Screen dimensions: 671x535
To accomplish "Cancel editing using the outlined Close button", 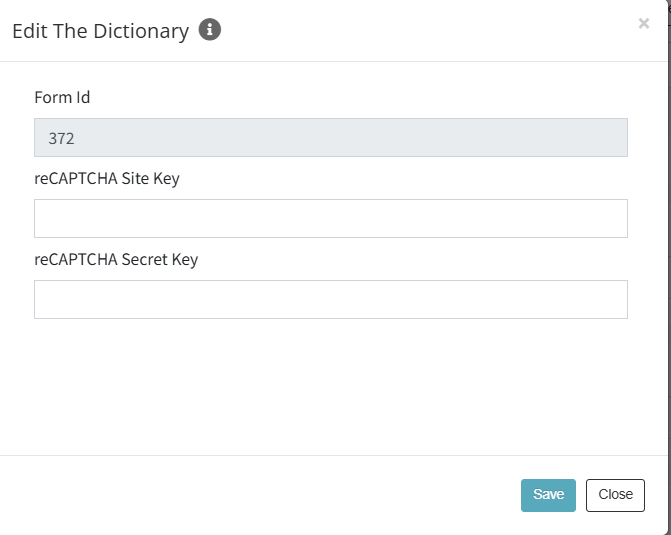I will pos(615,495).
